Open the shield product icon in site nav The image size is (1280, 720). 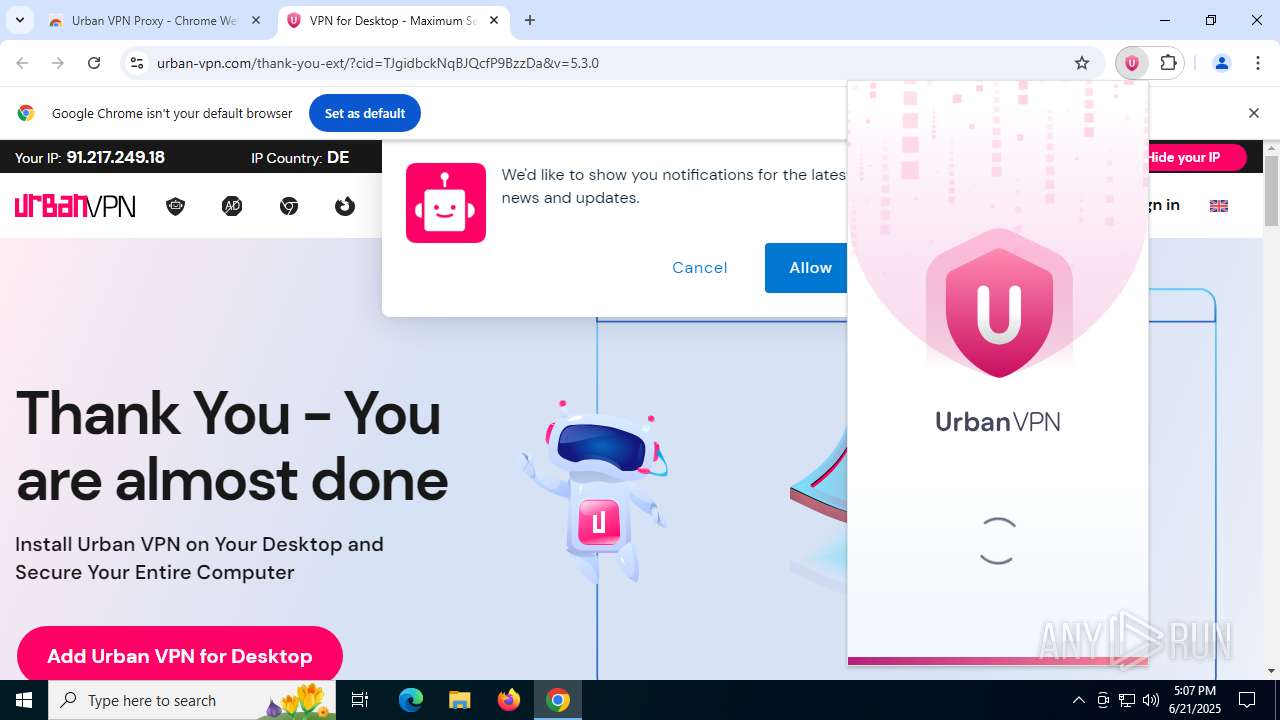pyautogui.click(x=176, y=206)
